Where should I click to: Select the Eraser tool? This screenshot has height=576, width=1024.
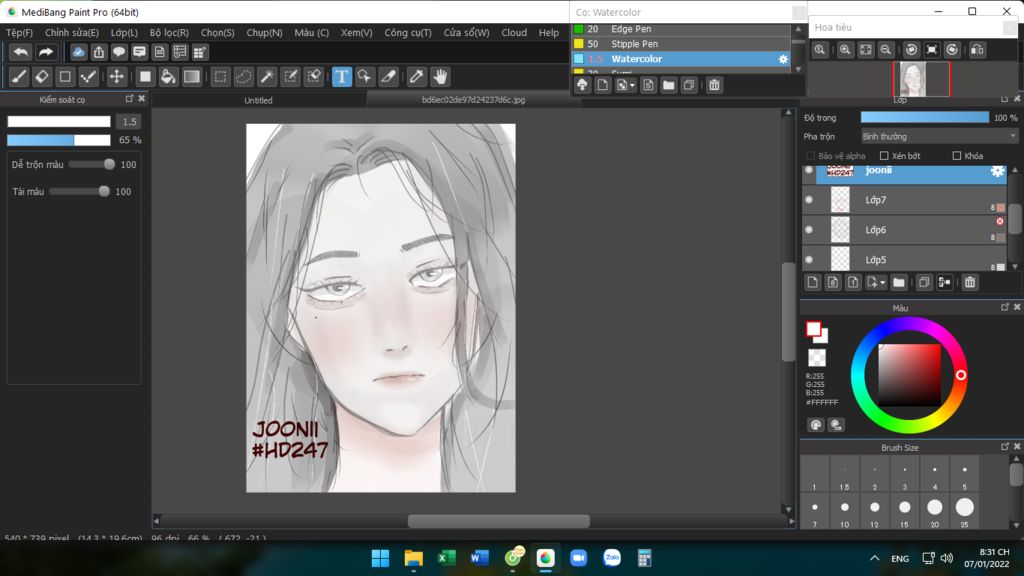[42, 77]
